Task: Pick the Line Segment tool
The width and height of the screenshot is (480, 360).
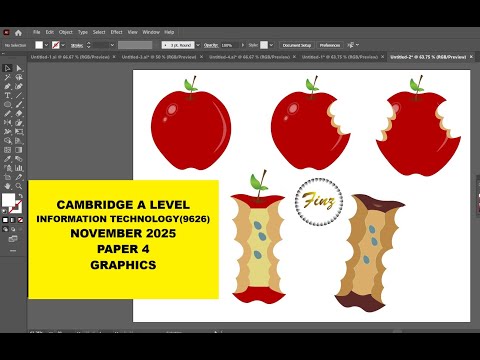Action: coord(19,95)
